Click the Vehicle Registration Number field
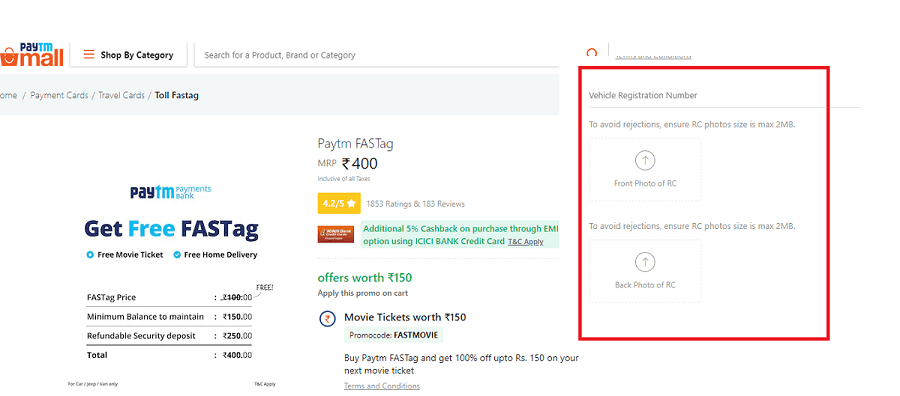900x396 pixels. (724, 96)
